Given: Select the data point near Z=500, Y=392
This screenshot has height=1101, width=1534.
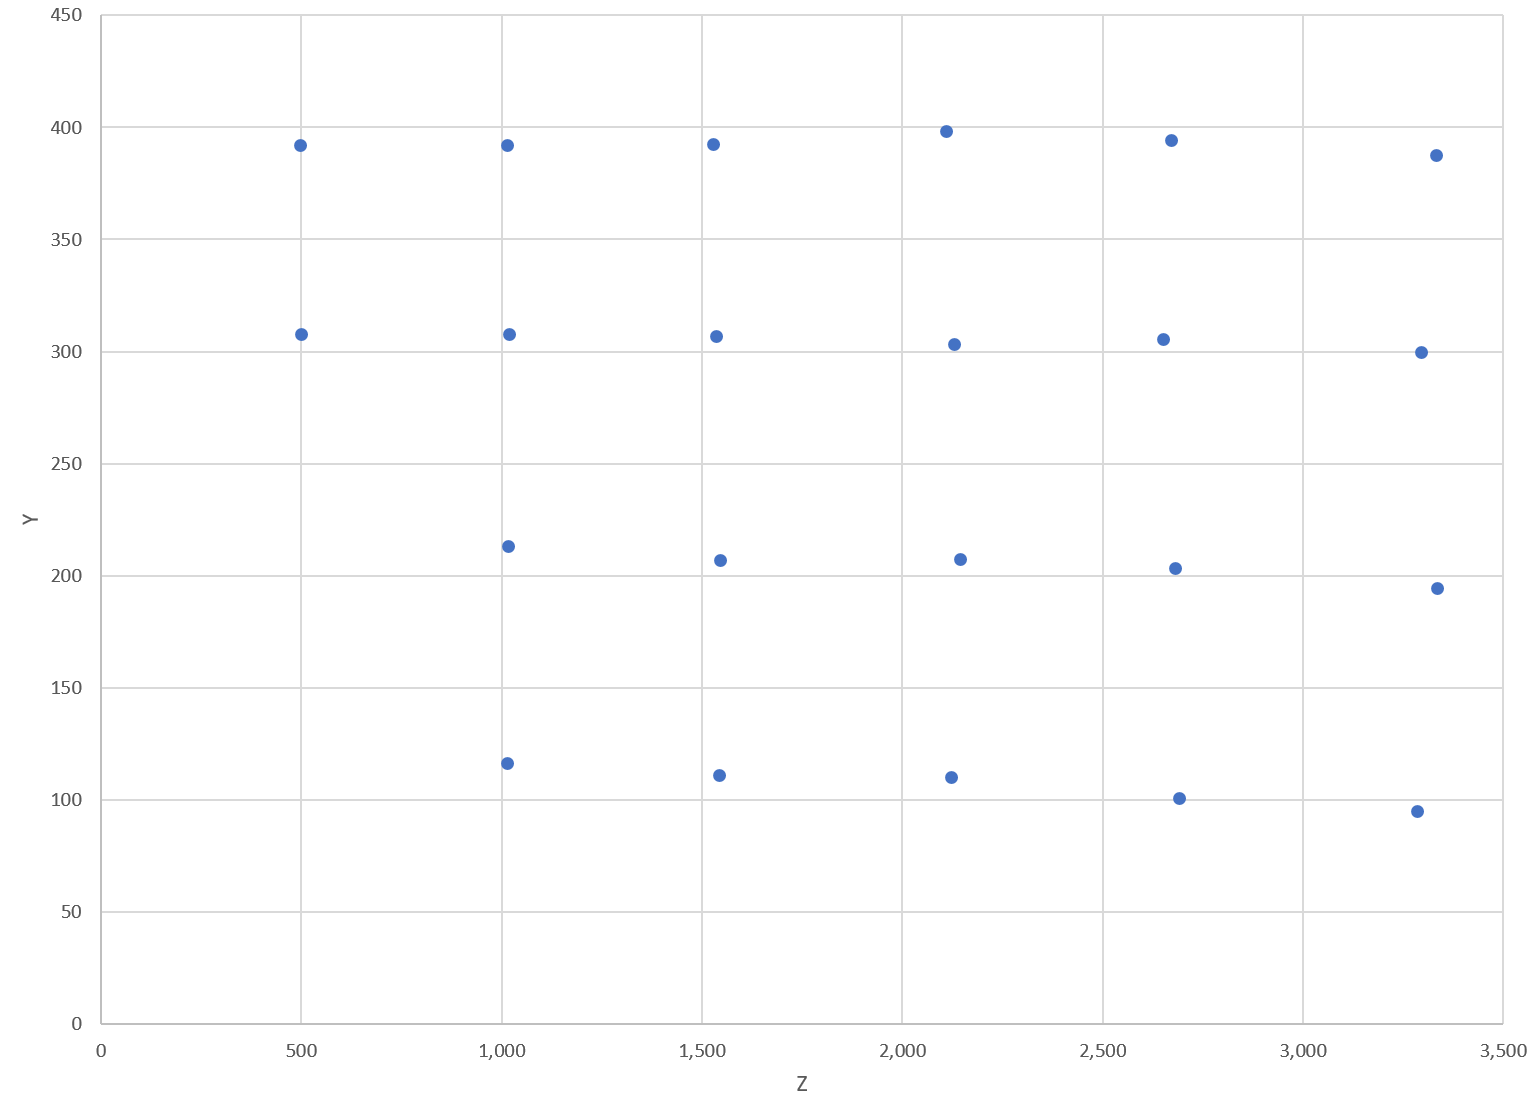Looking at the screenshot, I should [x=300, y=146].
